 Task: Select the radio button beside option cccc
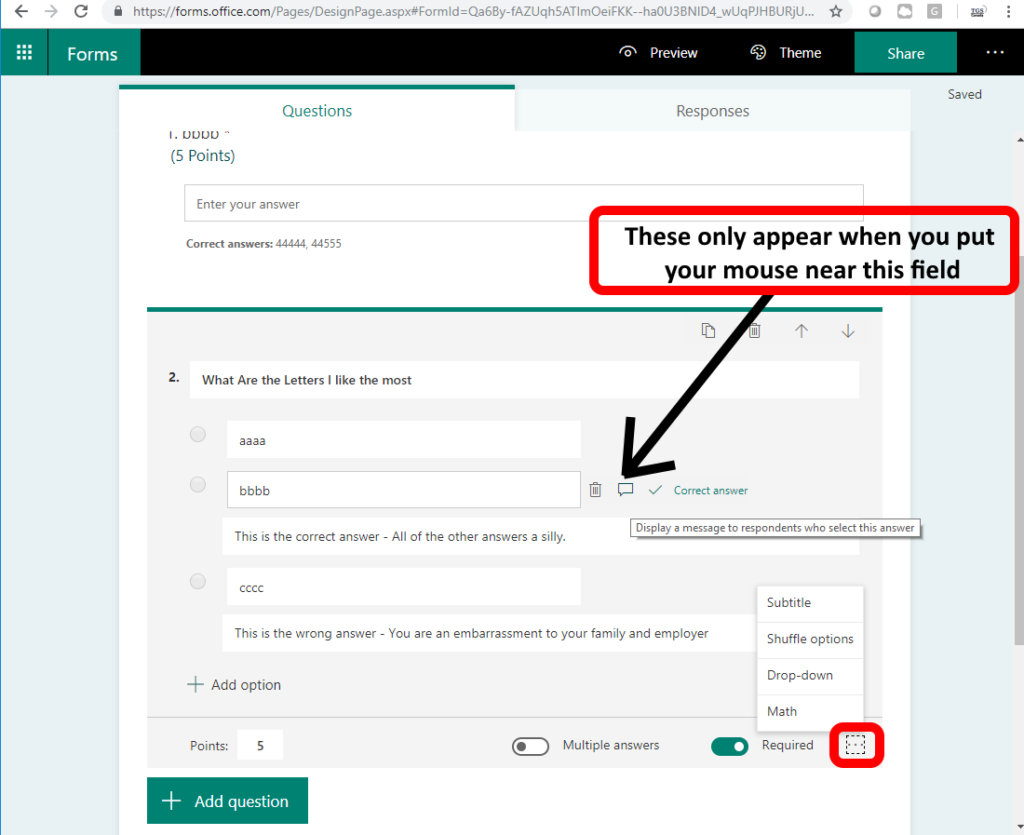197,581
